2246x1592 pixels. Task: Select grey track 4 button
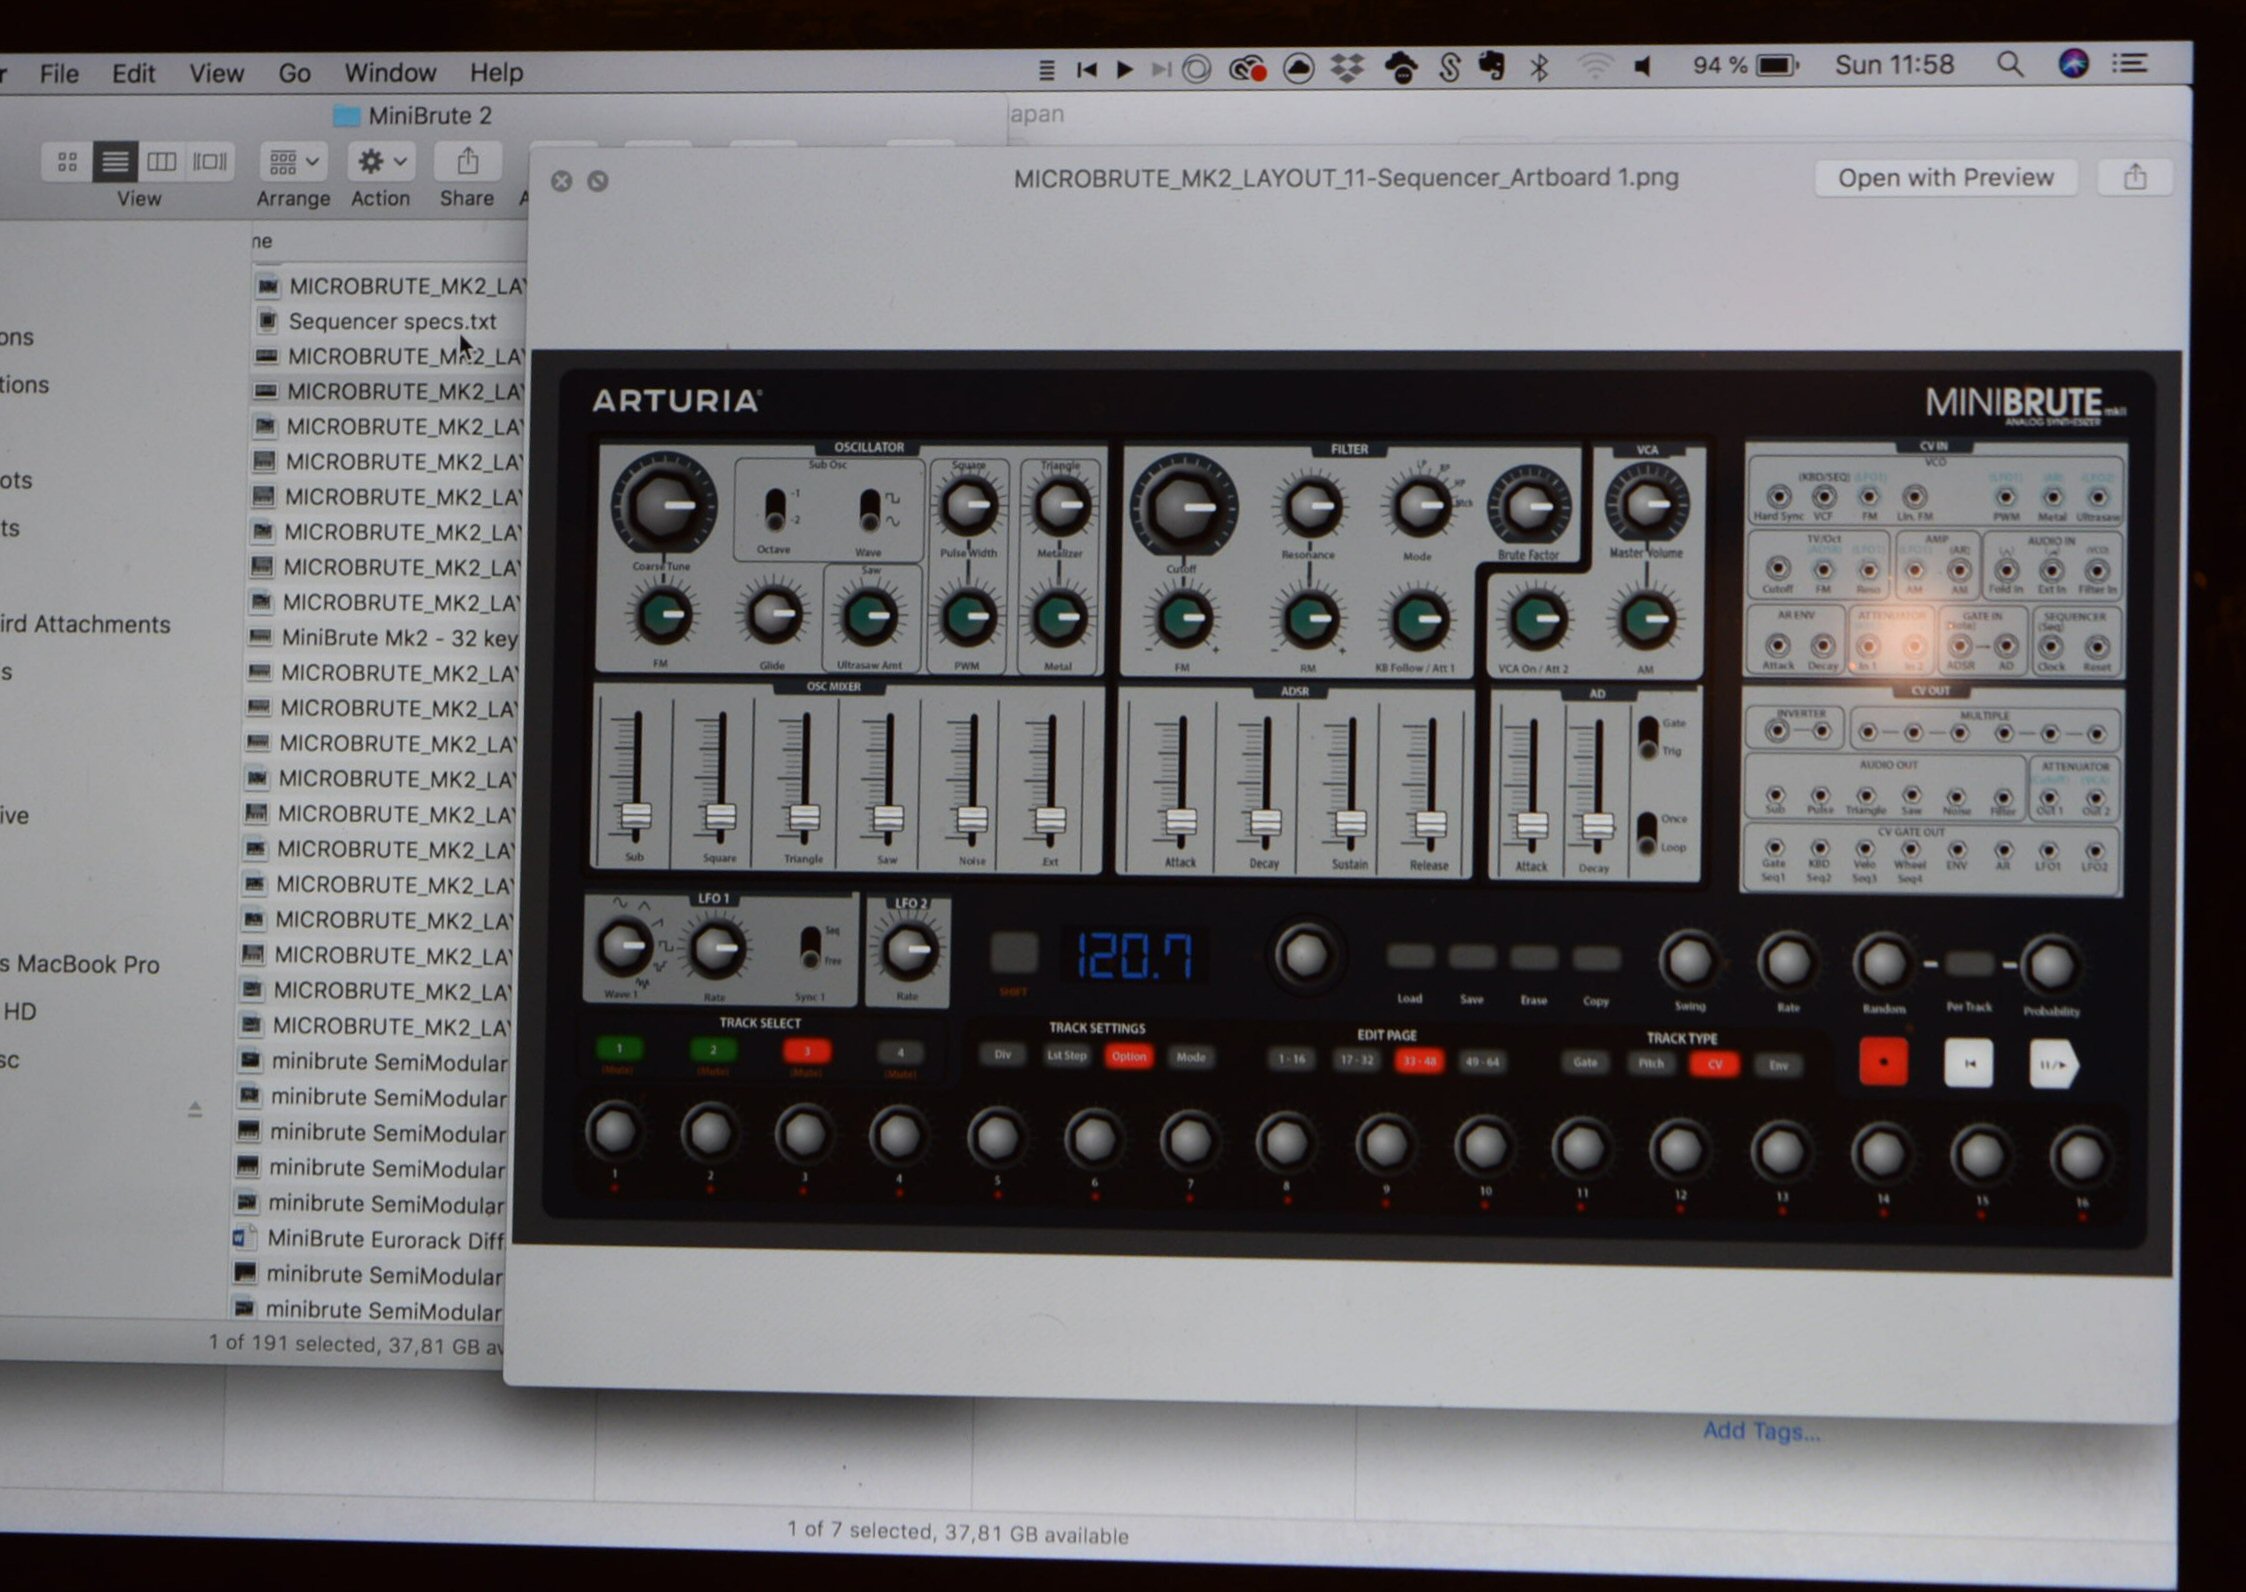click(900, 1052)
